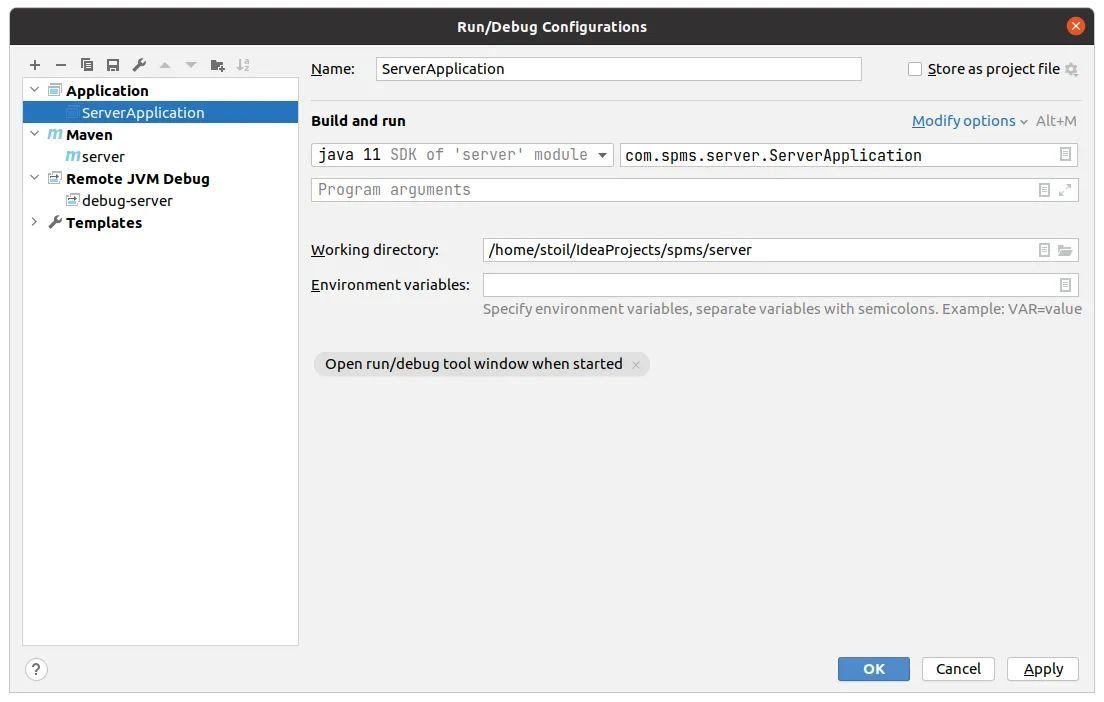Click the browse folder icon for working directory

(1065, 250)
